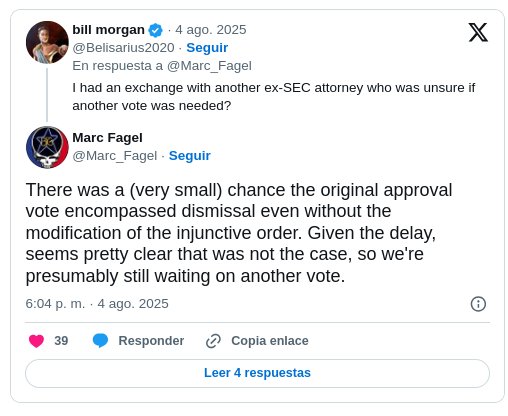
Task: Open the Marc Fagel display name
Action: (x=107, y=138)
